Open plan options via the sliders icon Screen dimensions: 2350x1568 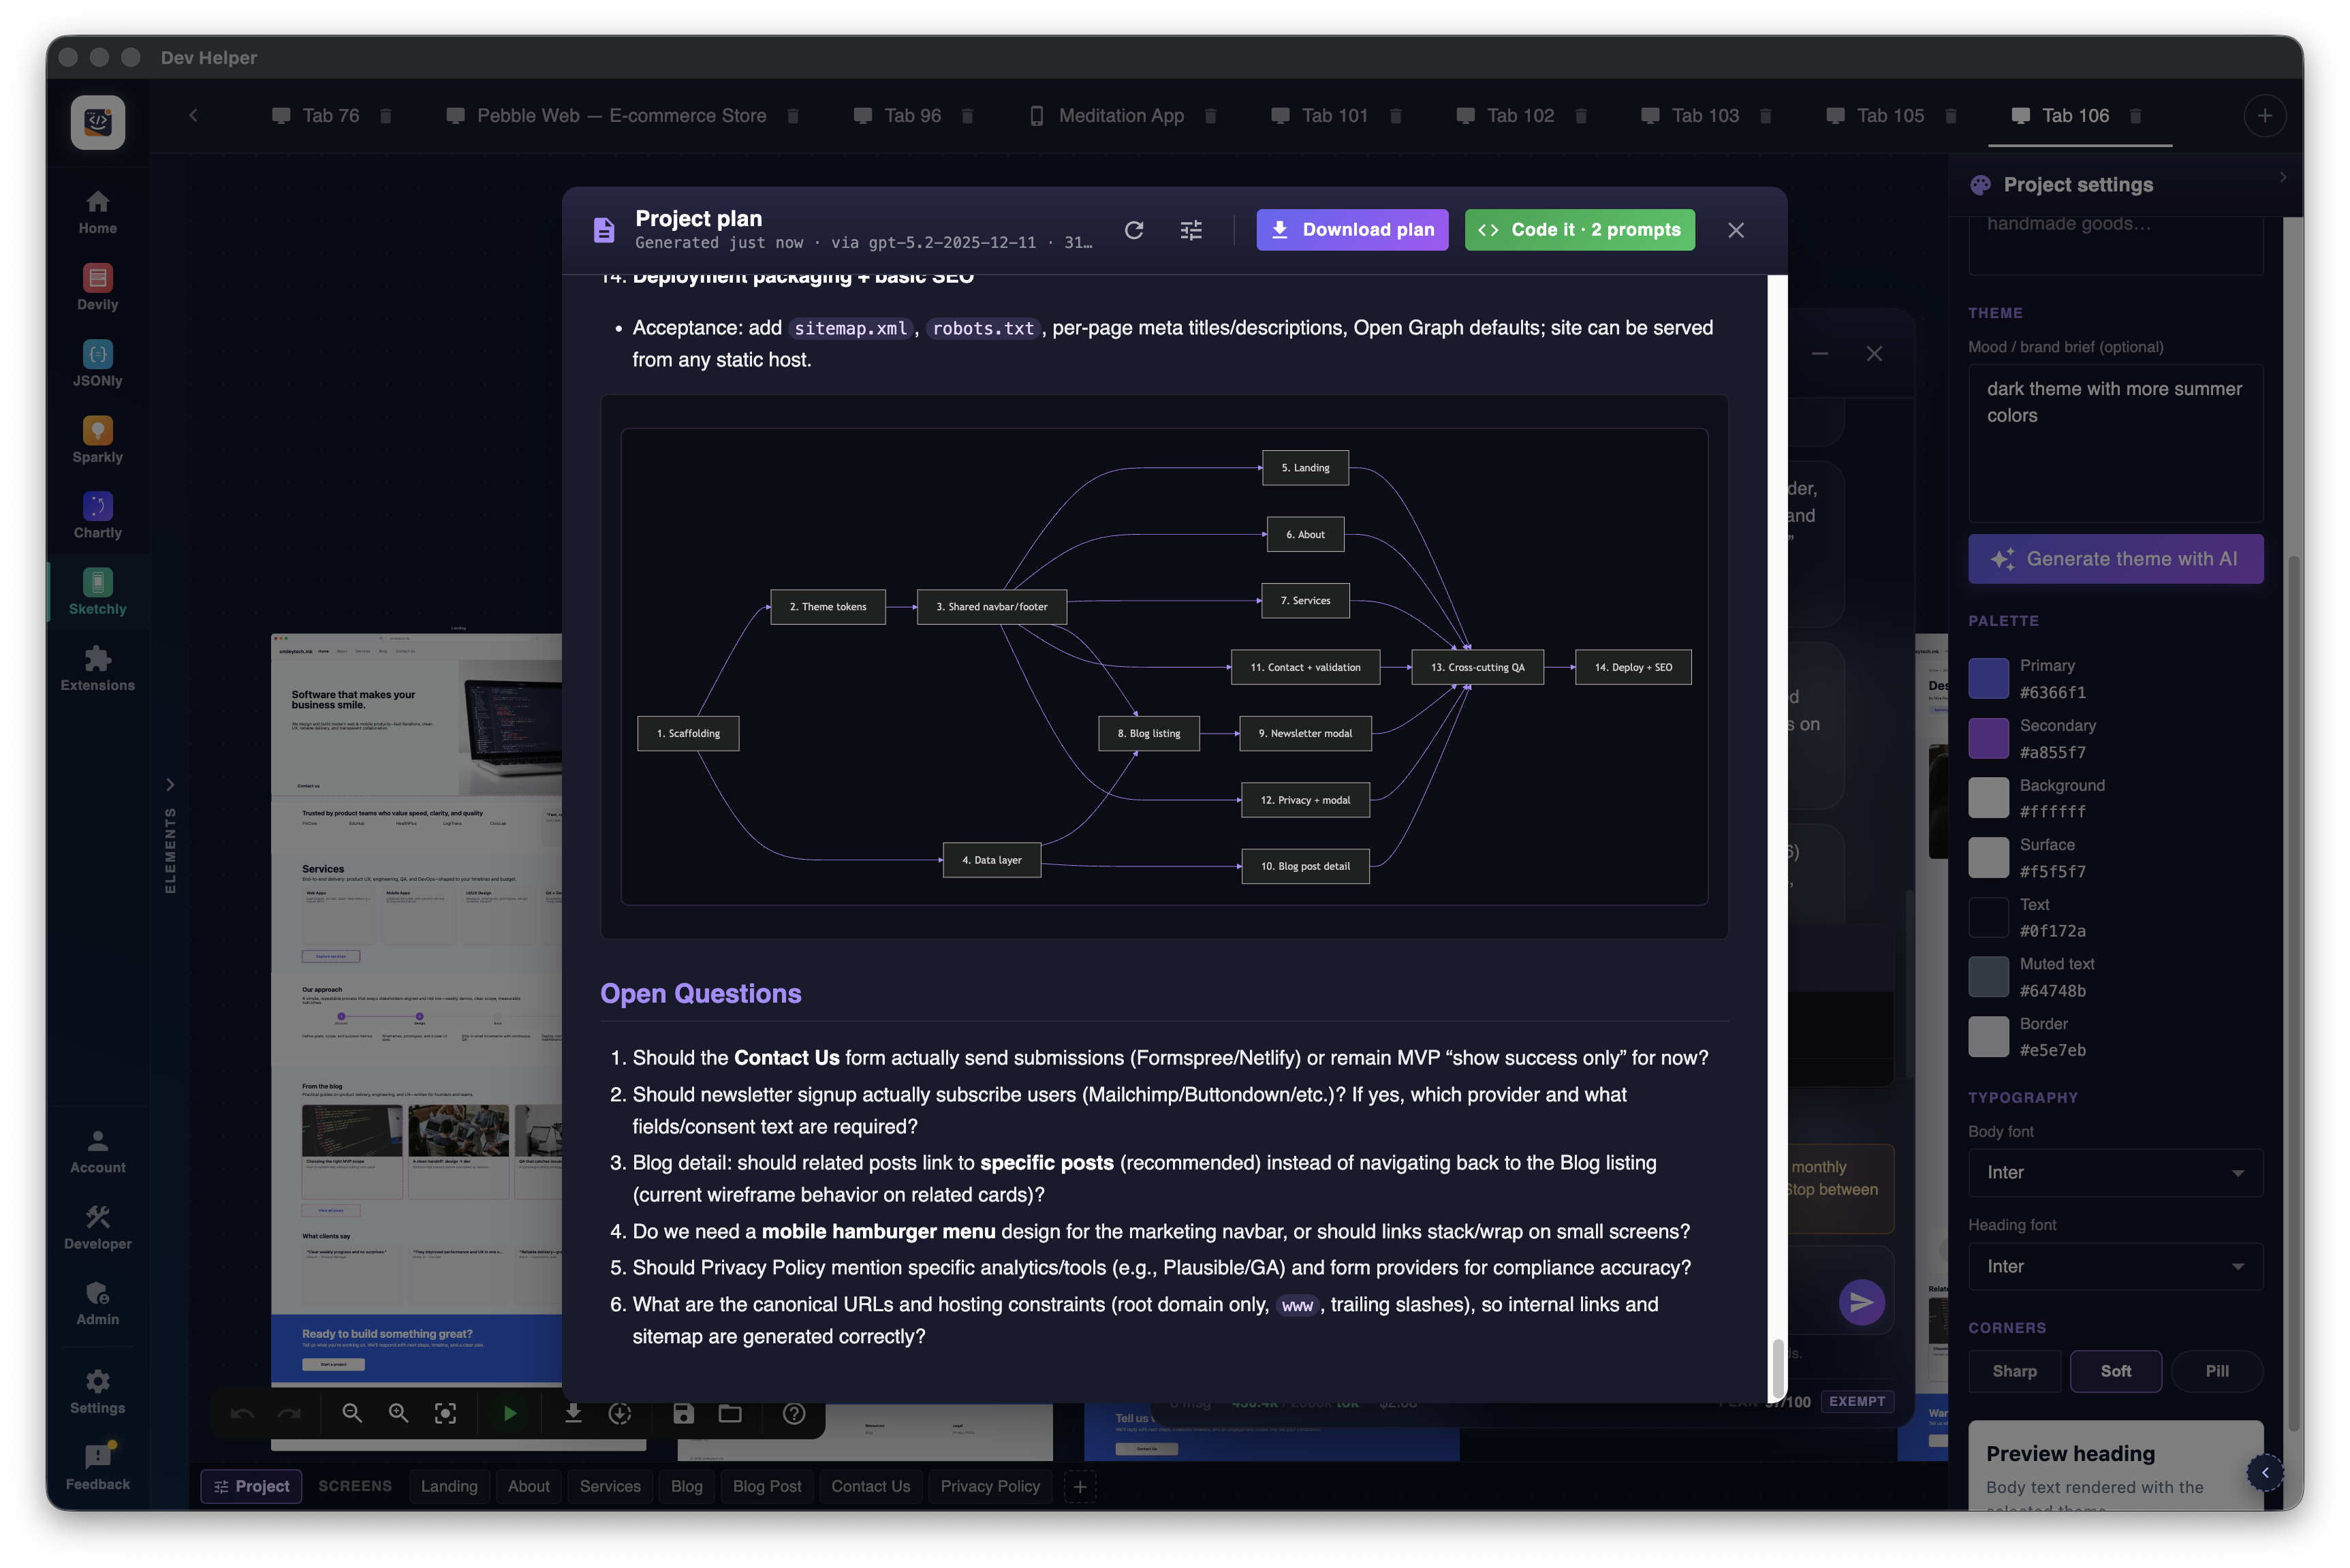click(1190, 230)
